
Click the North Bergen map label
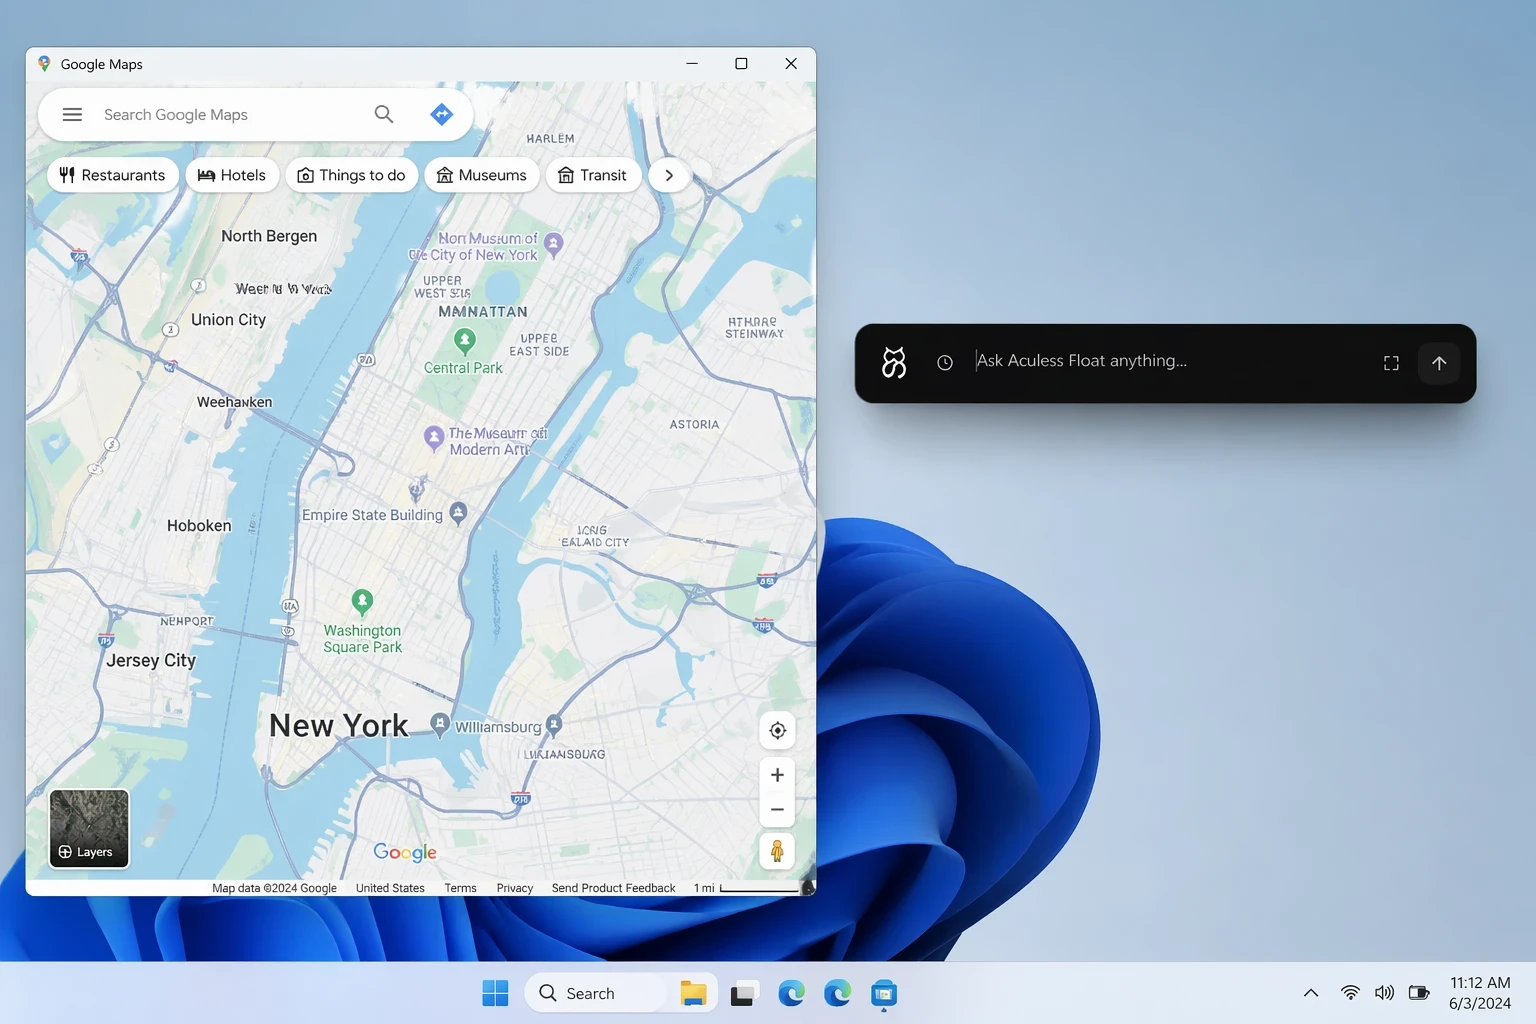point(269,236)
